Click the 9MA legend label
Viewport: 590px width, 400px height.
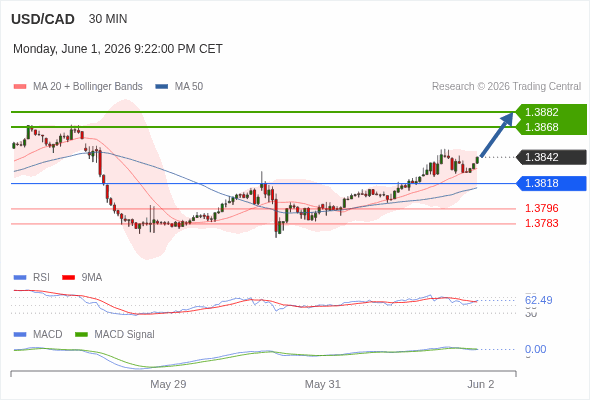[x=92, y=278]
